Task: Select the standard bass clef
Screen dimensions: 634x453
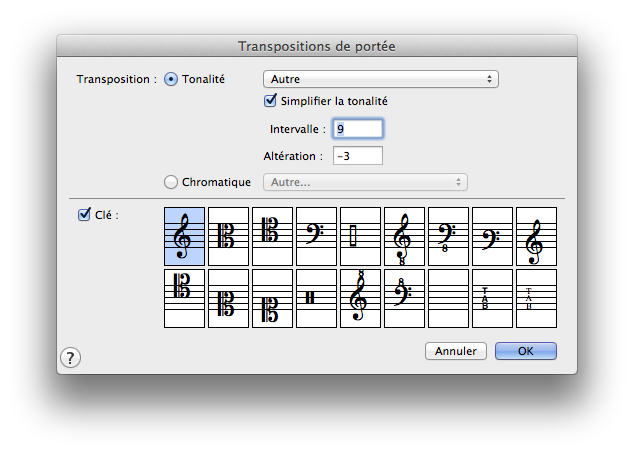Action: point(316,236)
